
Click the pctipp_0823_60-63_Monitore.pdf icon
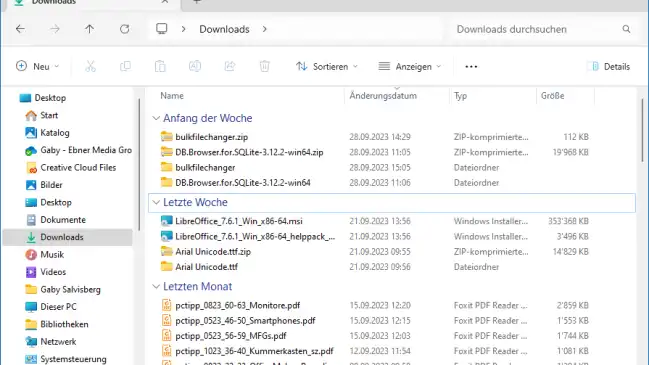point(166,305)
